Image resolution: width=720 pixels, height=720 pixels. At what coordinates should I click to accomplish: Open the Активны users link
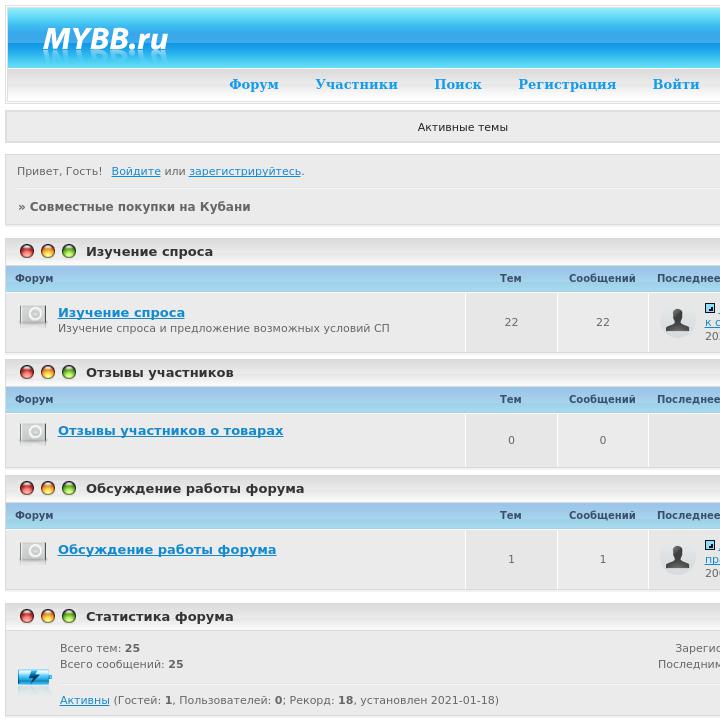tap(84, 700)
